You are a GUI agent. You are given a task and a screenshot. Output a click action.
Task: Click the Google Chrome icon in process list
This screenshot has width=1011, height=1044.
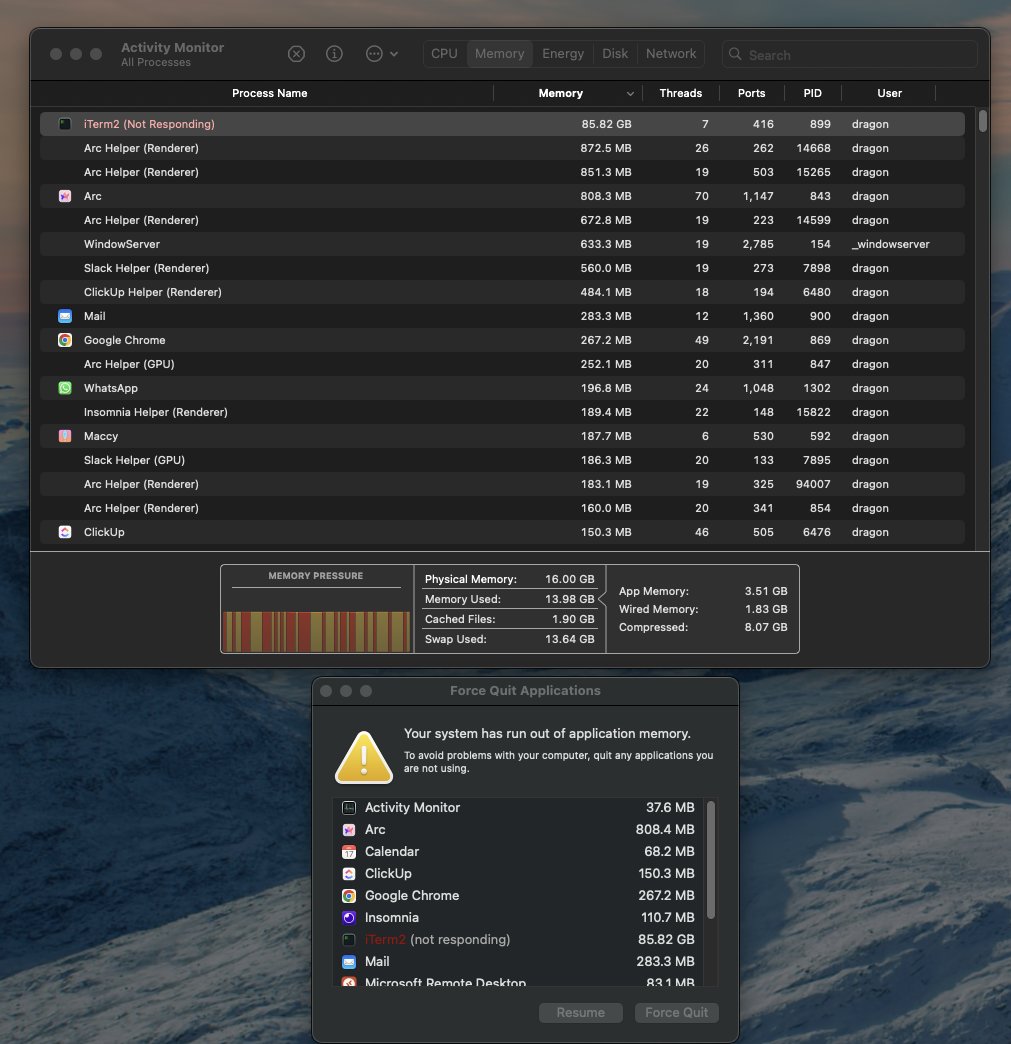(x=65, y=340)
